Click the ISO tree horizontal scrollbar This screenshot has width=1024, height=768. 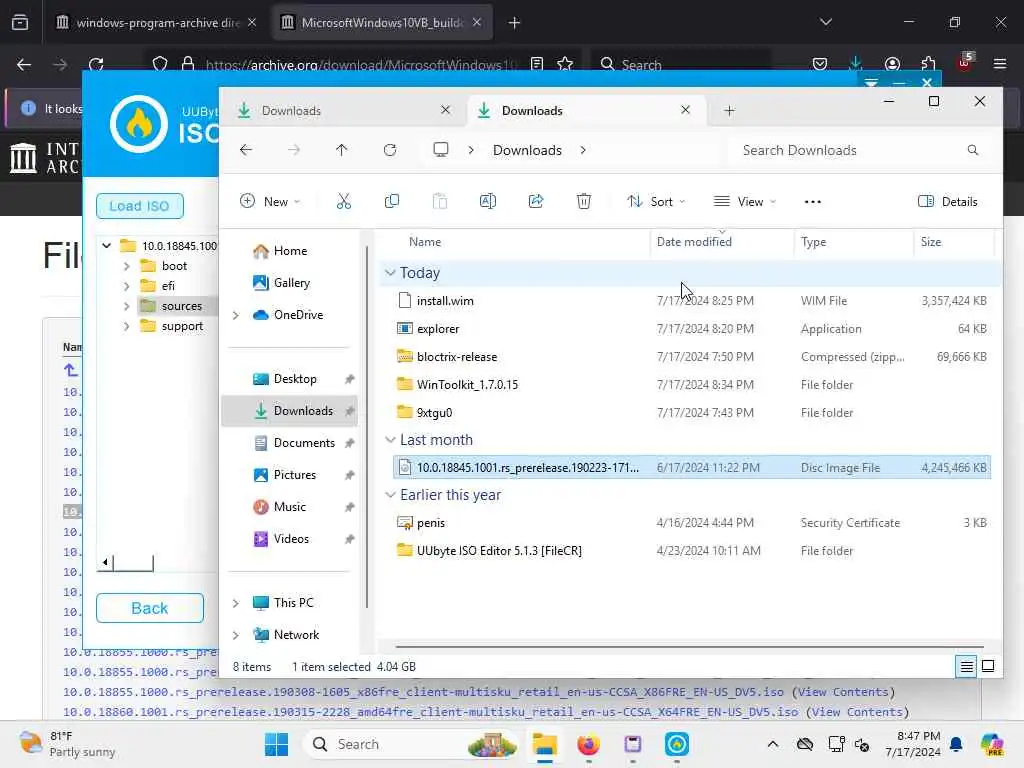pyautogui.click(x=133, y=562)
